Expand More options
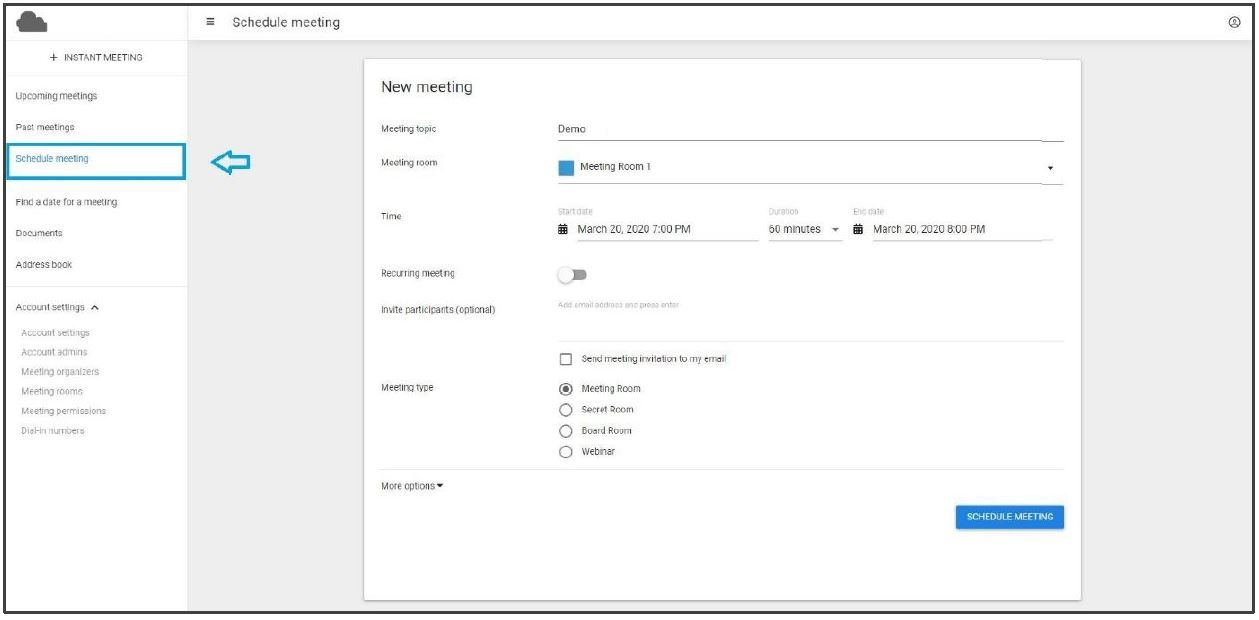The width and height of the screenshot is (1259, 620). [412, 486]
